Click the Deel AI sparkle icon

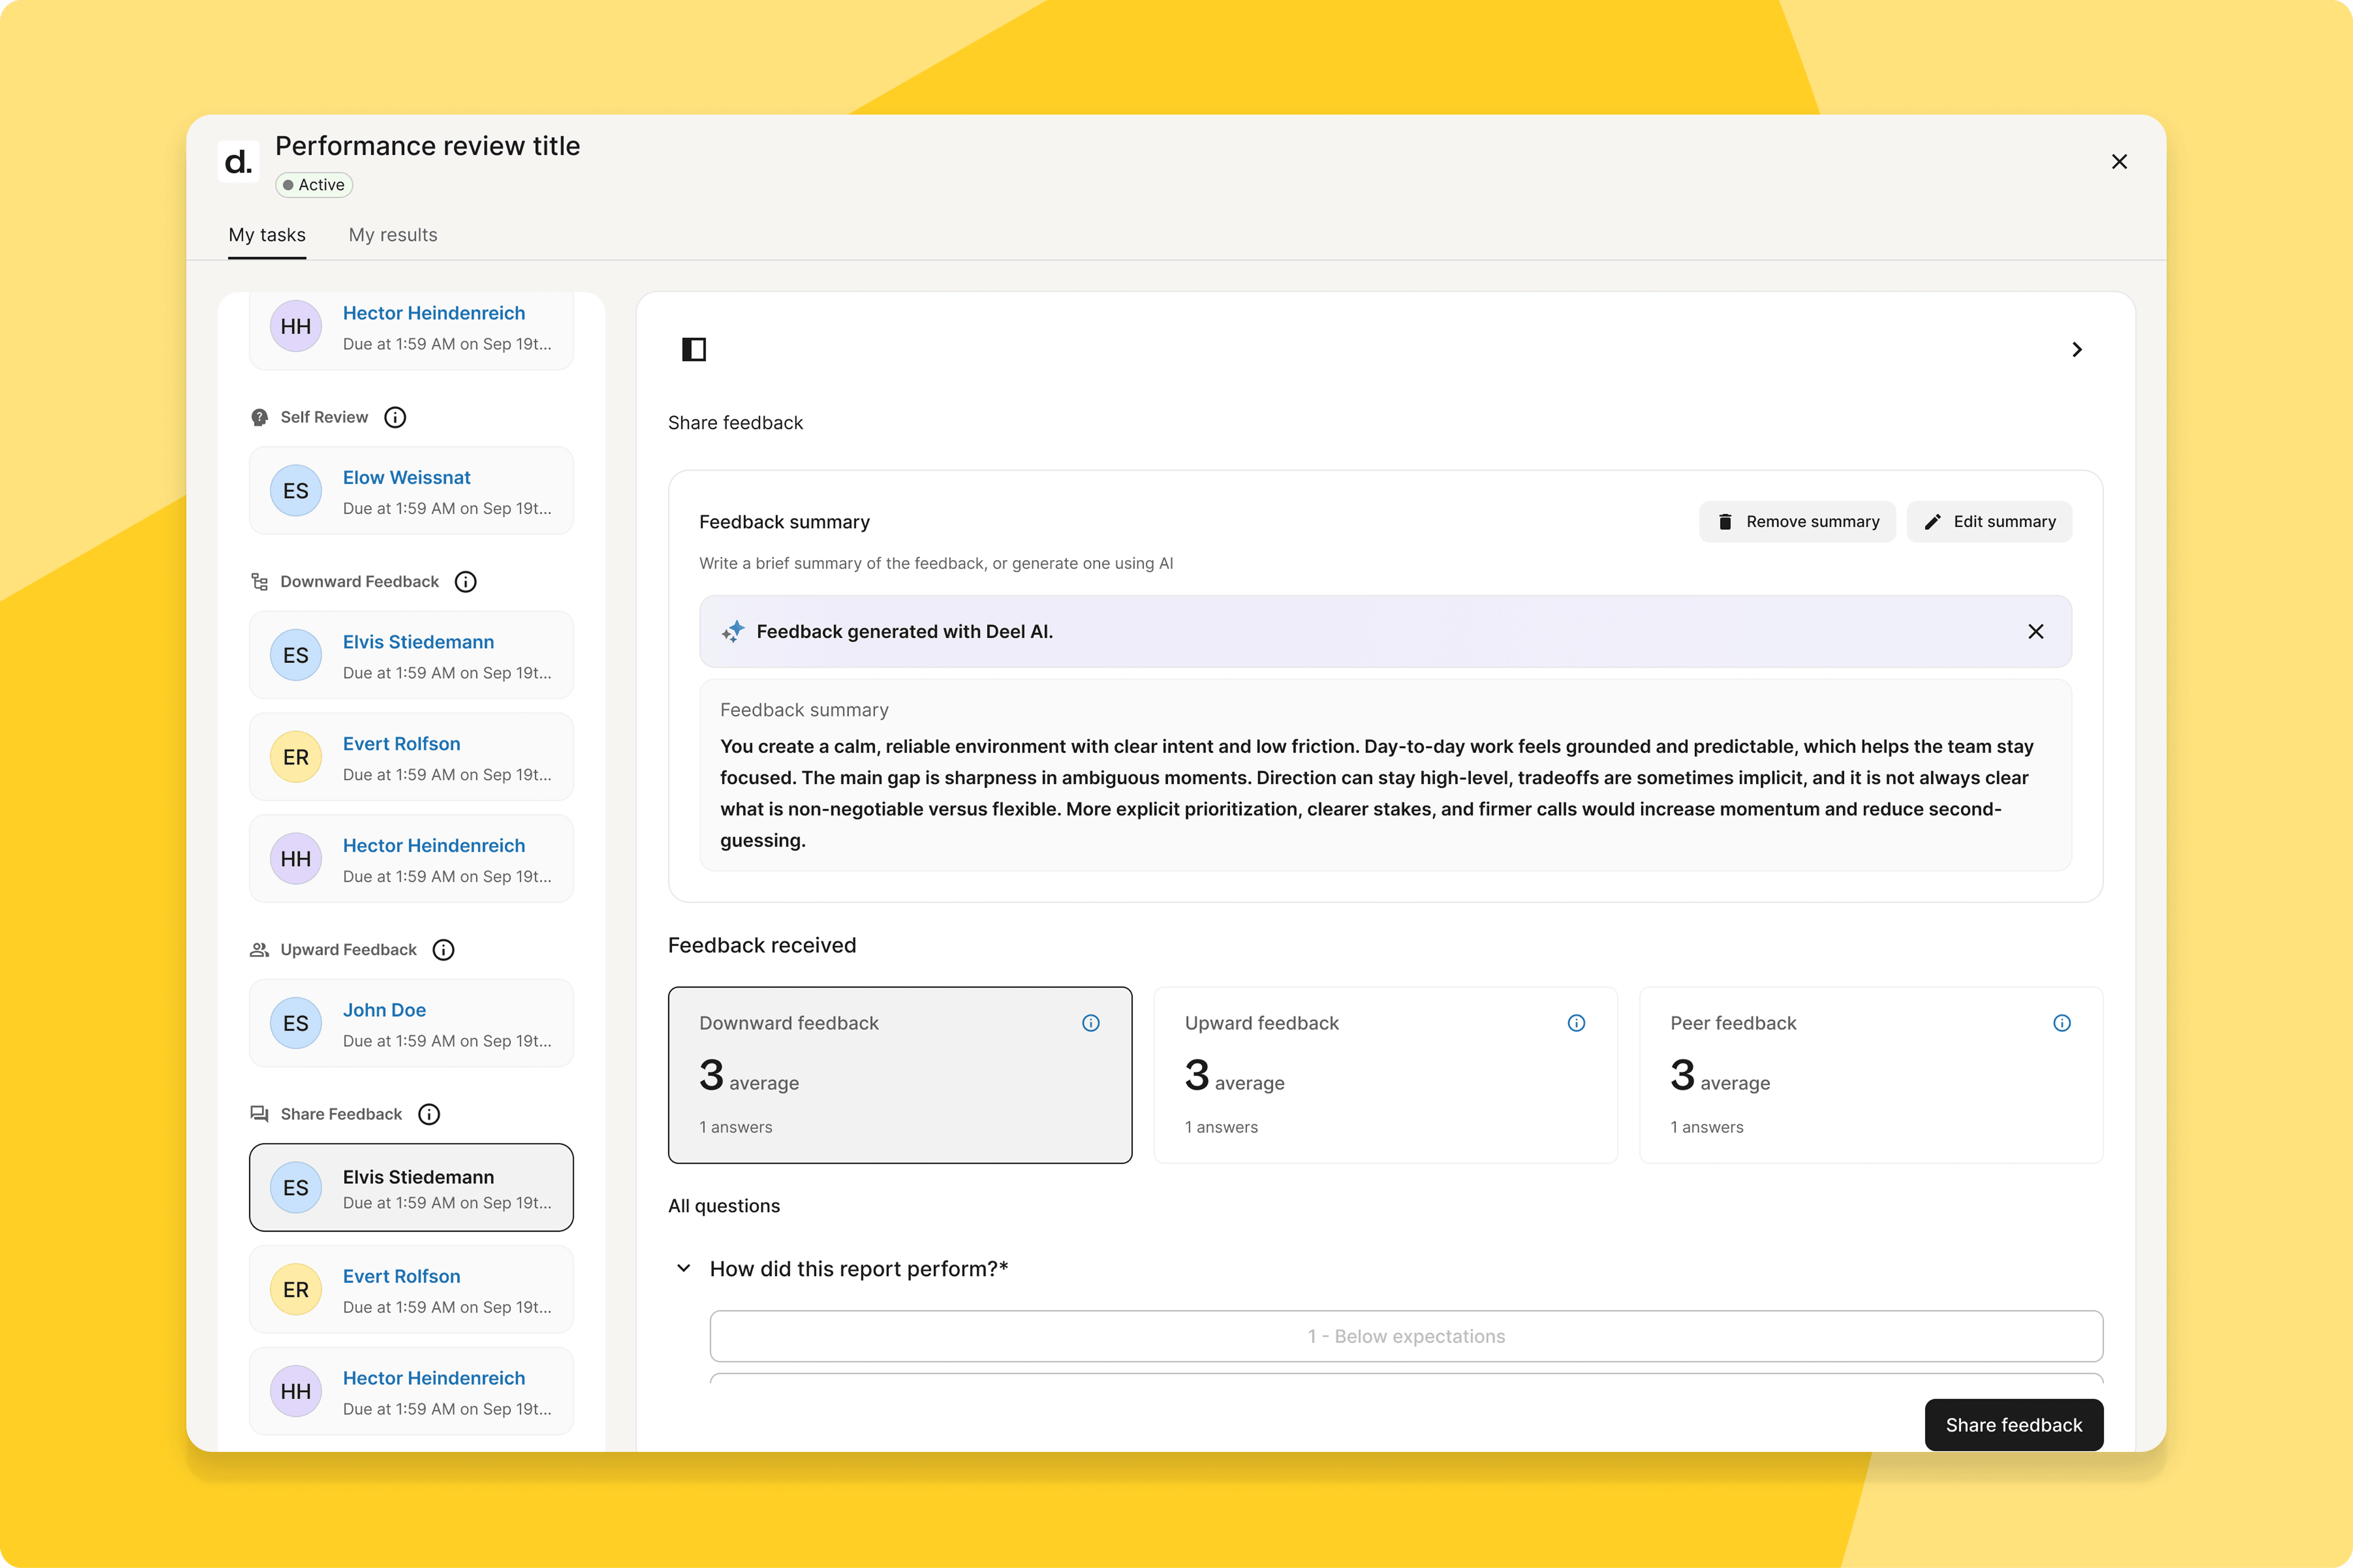coord(733,632)
